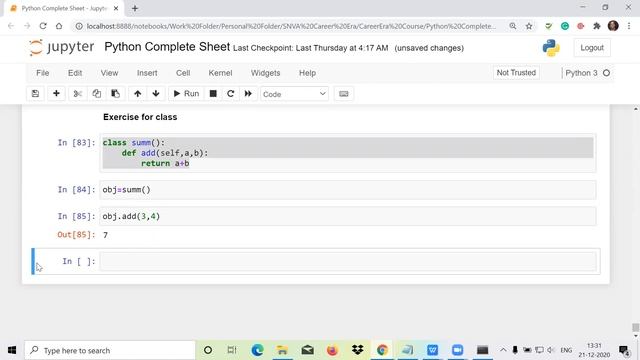Open the browser extensions puzzle icon
Image resolution: width=640 pixels, height=360 pixels.
click(x=597, y=26)
